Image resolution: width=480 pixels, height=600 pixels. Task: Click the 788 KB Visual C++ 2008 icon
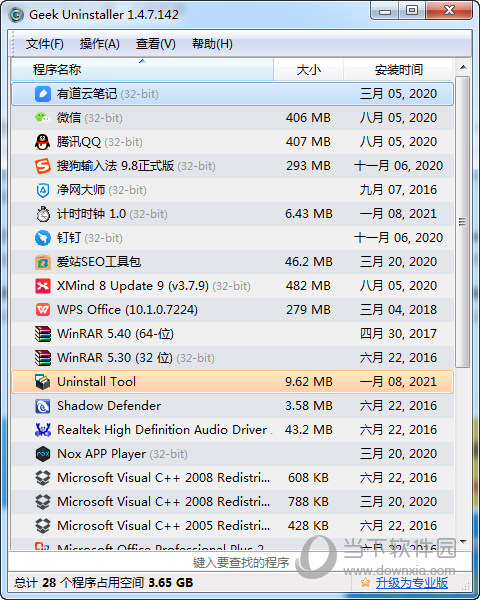[42, 502]
